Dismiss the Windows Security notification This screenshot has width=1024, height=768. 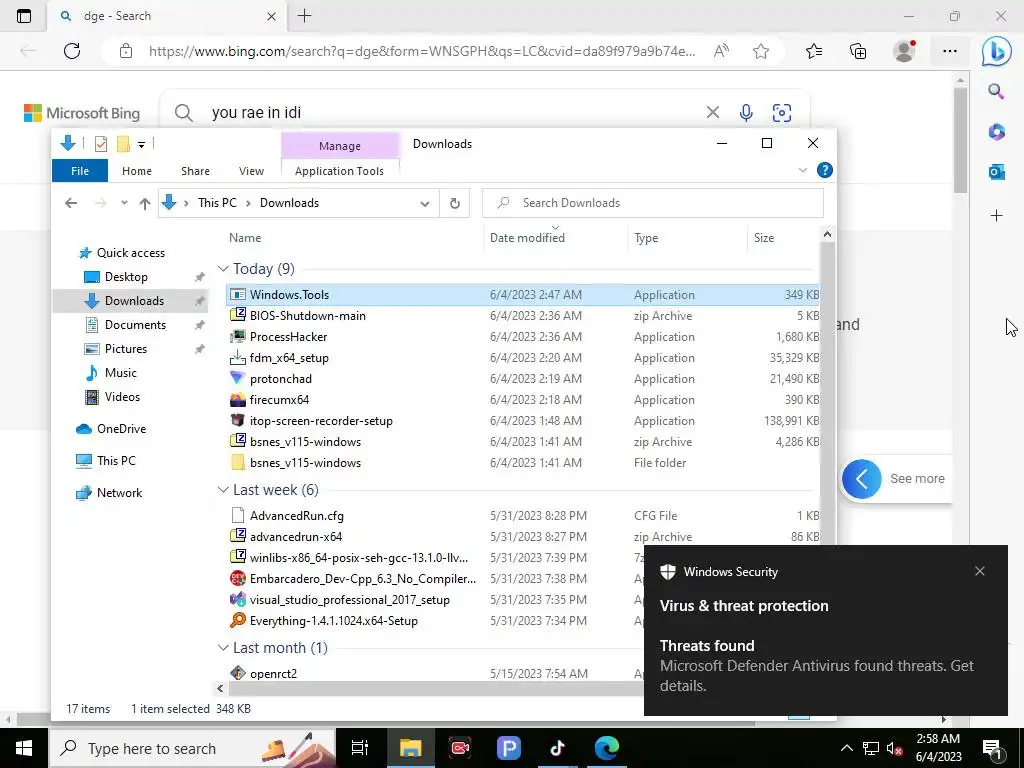(x=980, y=571)
